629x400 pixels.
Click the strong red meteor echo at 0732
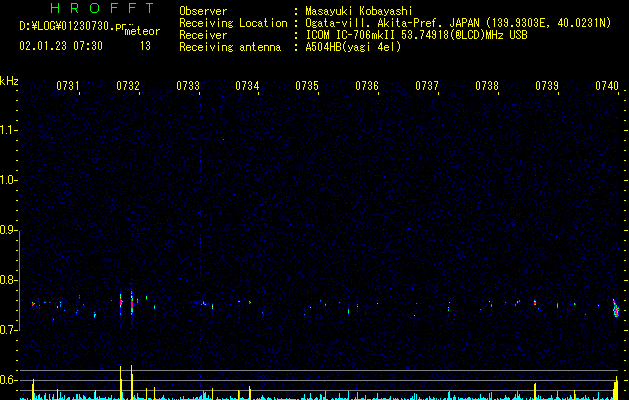(132, 303)
